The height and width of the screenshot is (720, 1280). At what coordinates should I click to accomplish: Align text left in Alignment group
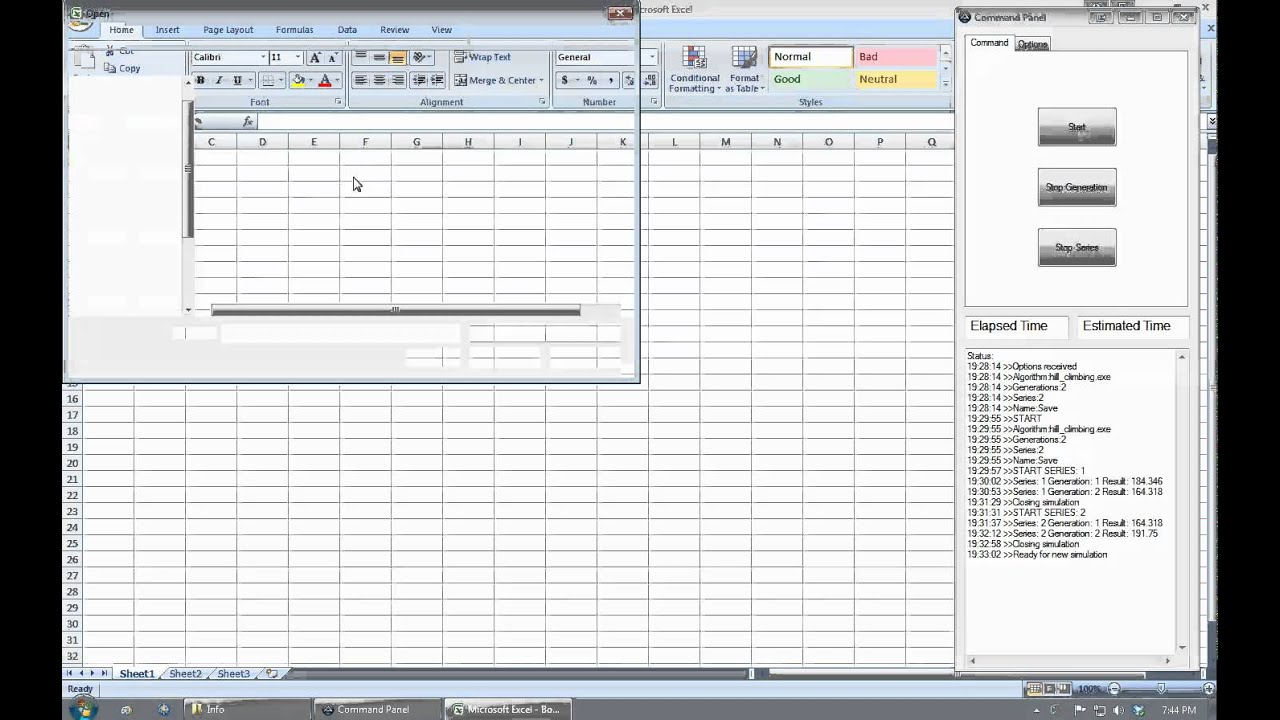[360, 80]
